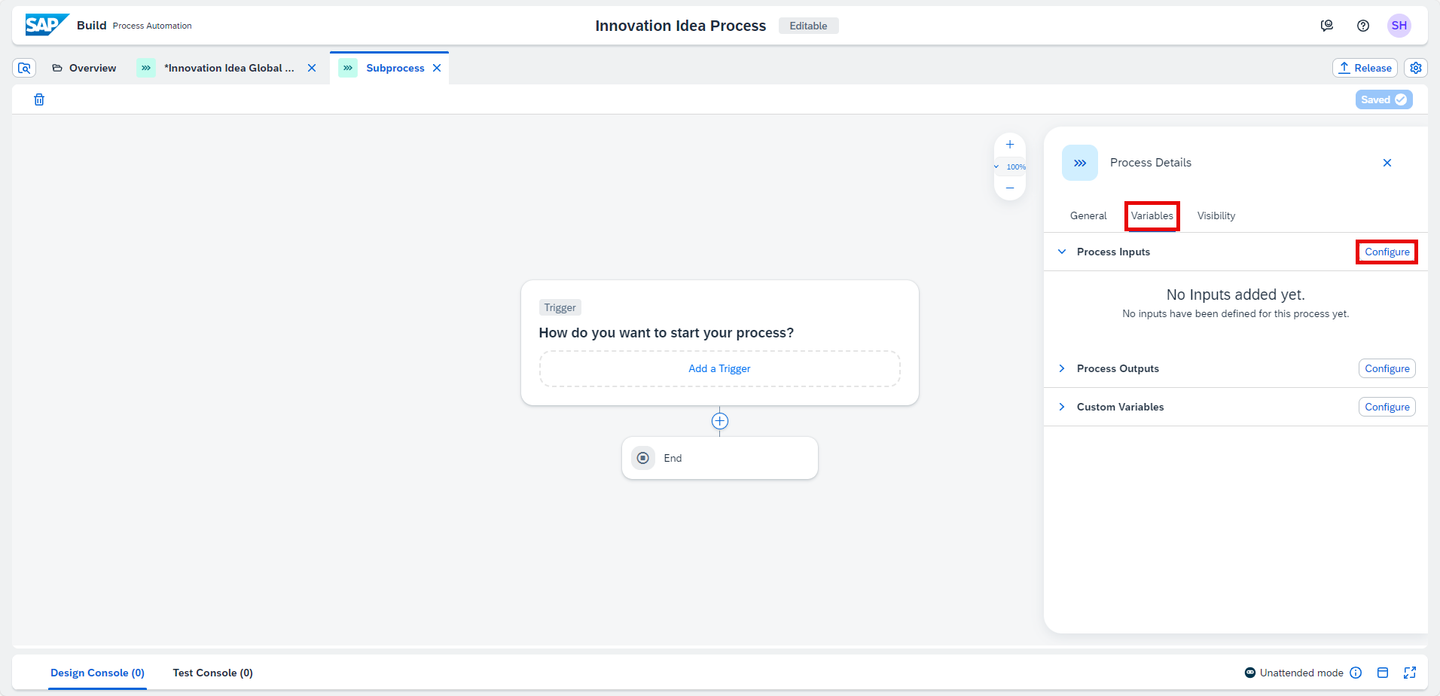Viewport: 1440px width, 696px height.
Task: Switch to Test Console tab
Action: pyautogui.click(x=213, y=673)
